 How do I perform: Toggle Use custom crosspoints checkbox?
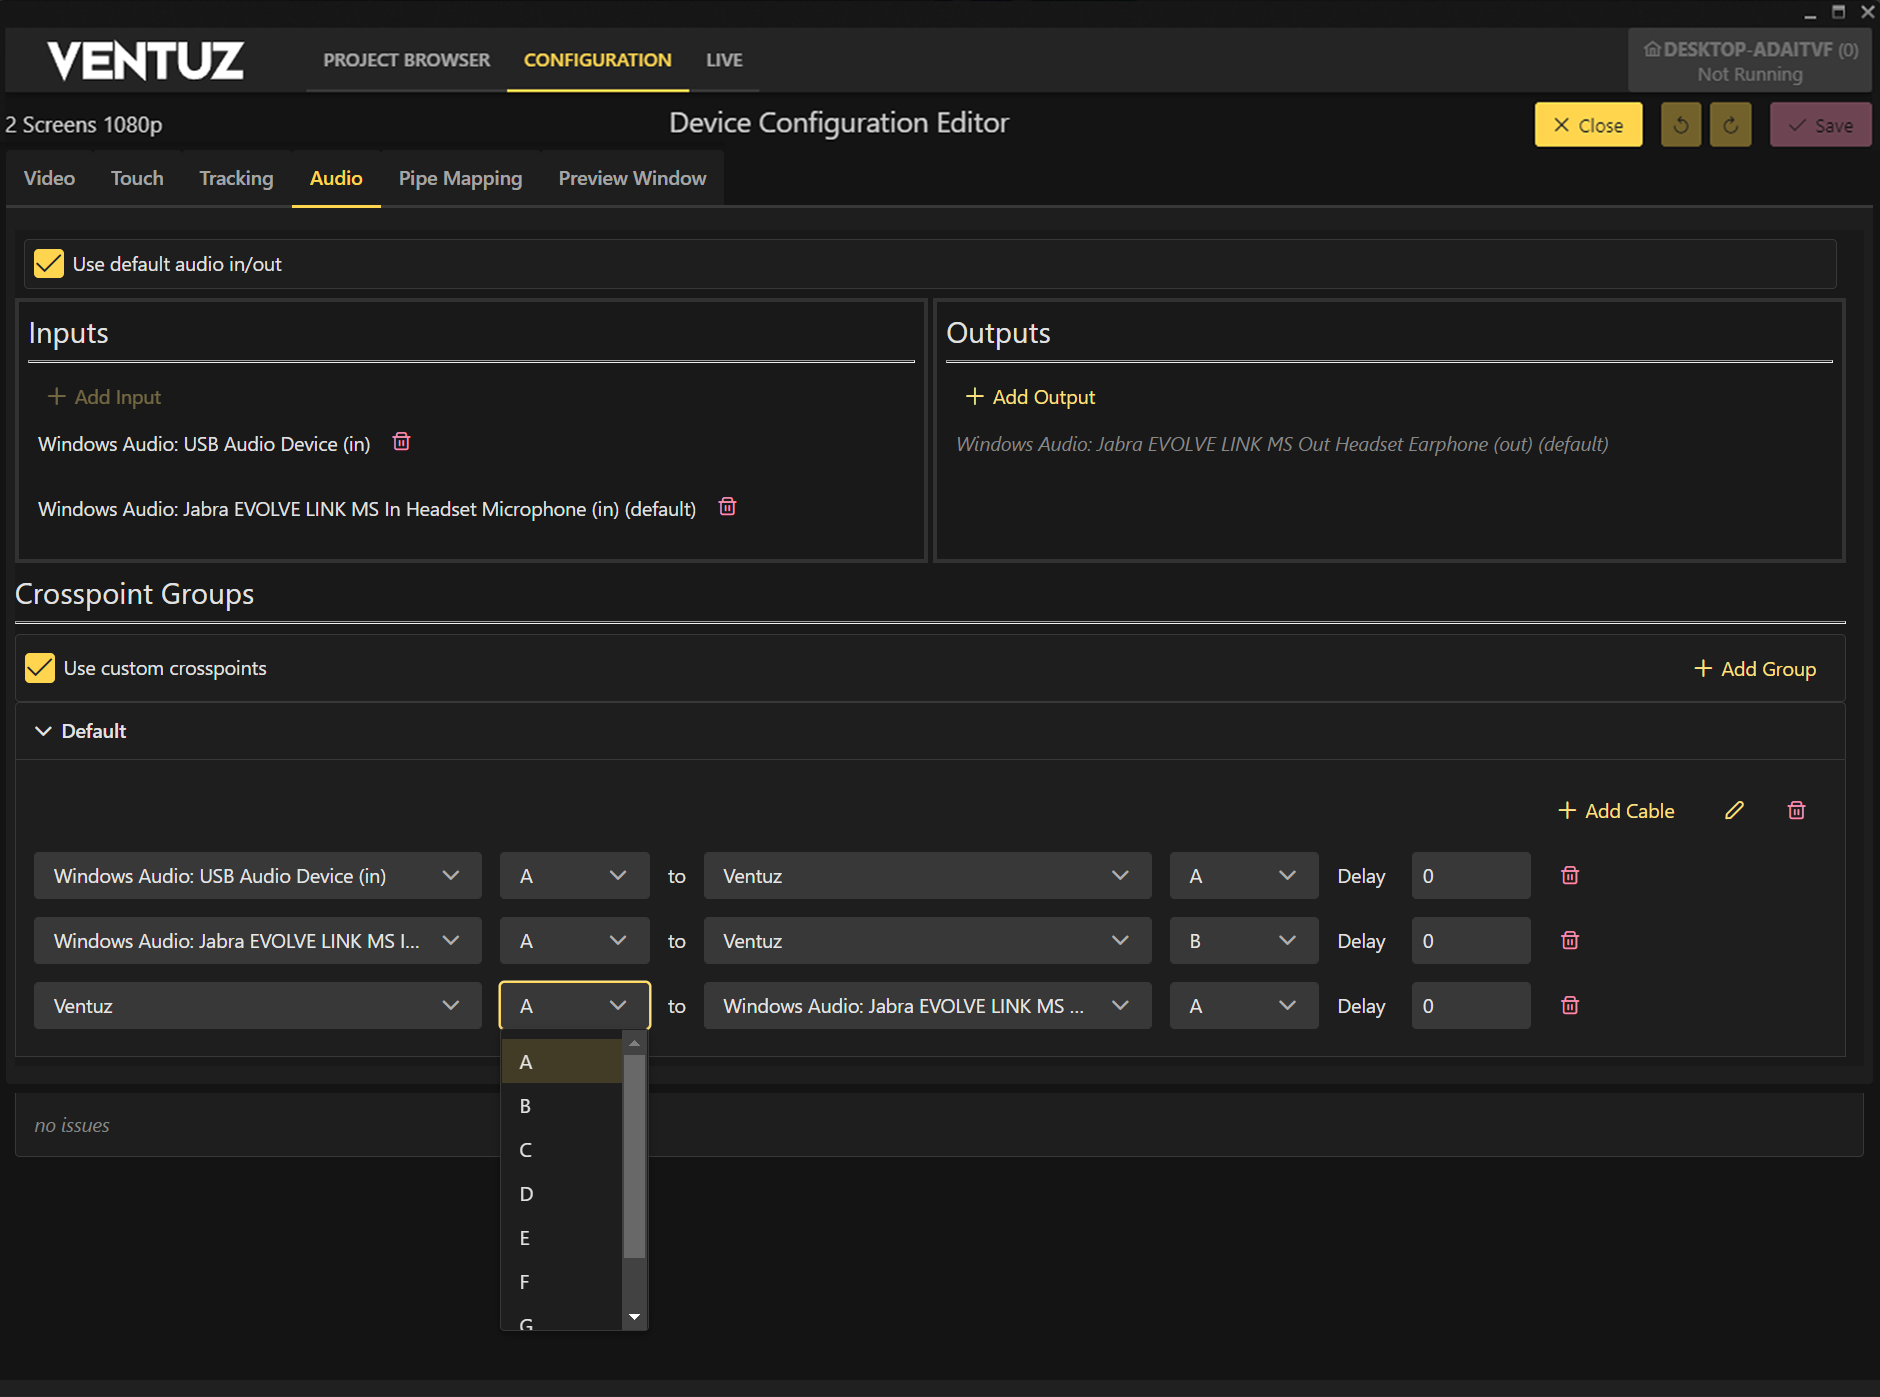click(40, 668)
